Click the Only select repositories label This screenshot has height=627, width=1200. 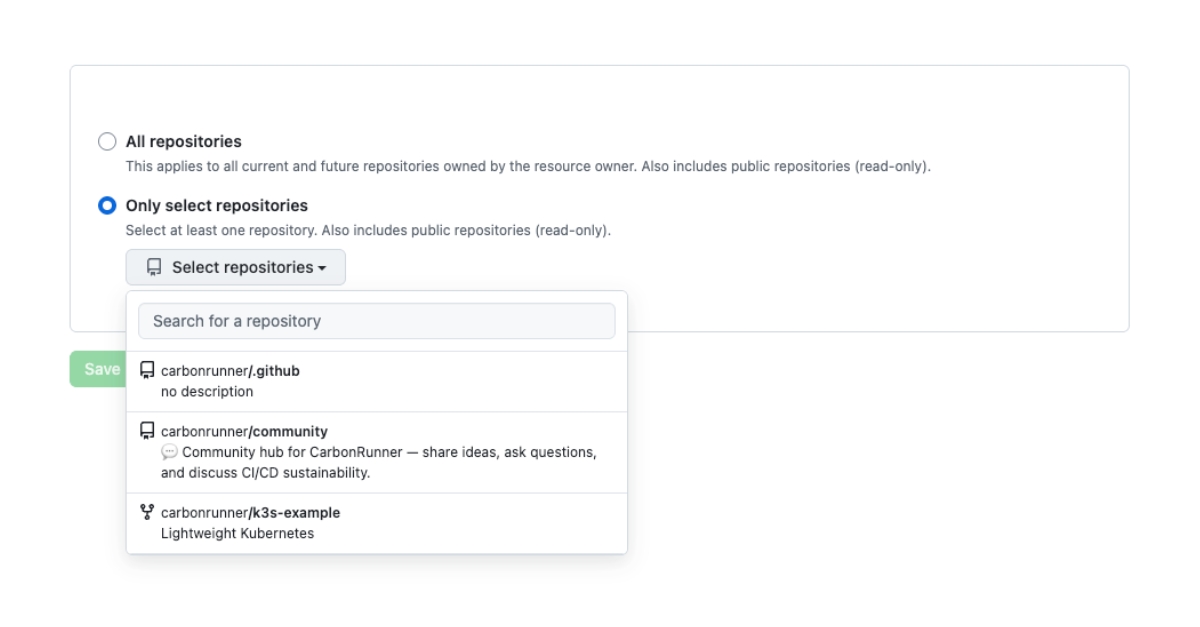216,206
